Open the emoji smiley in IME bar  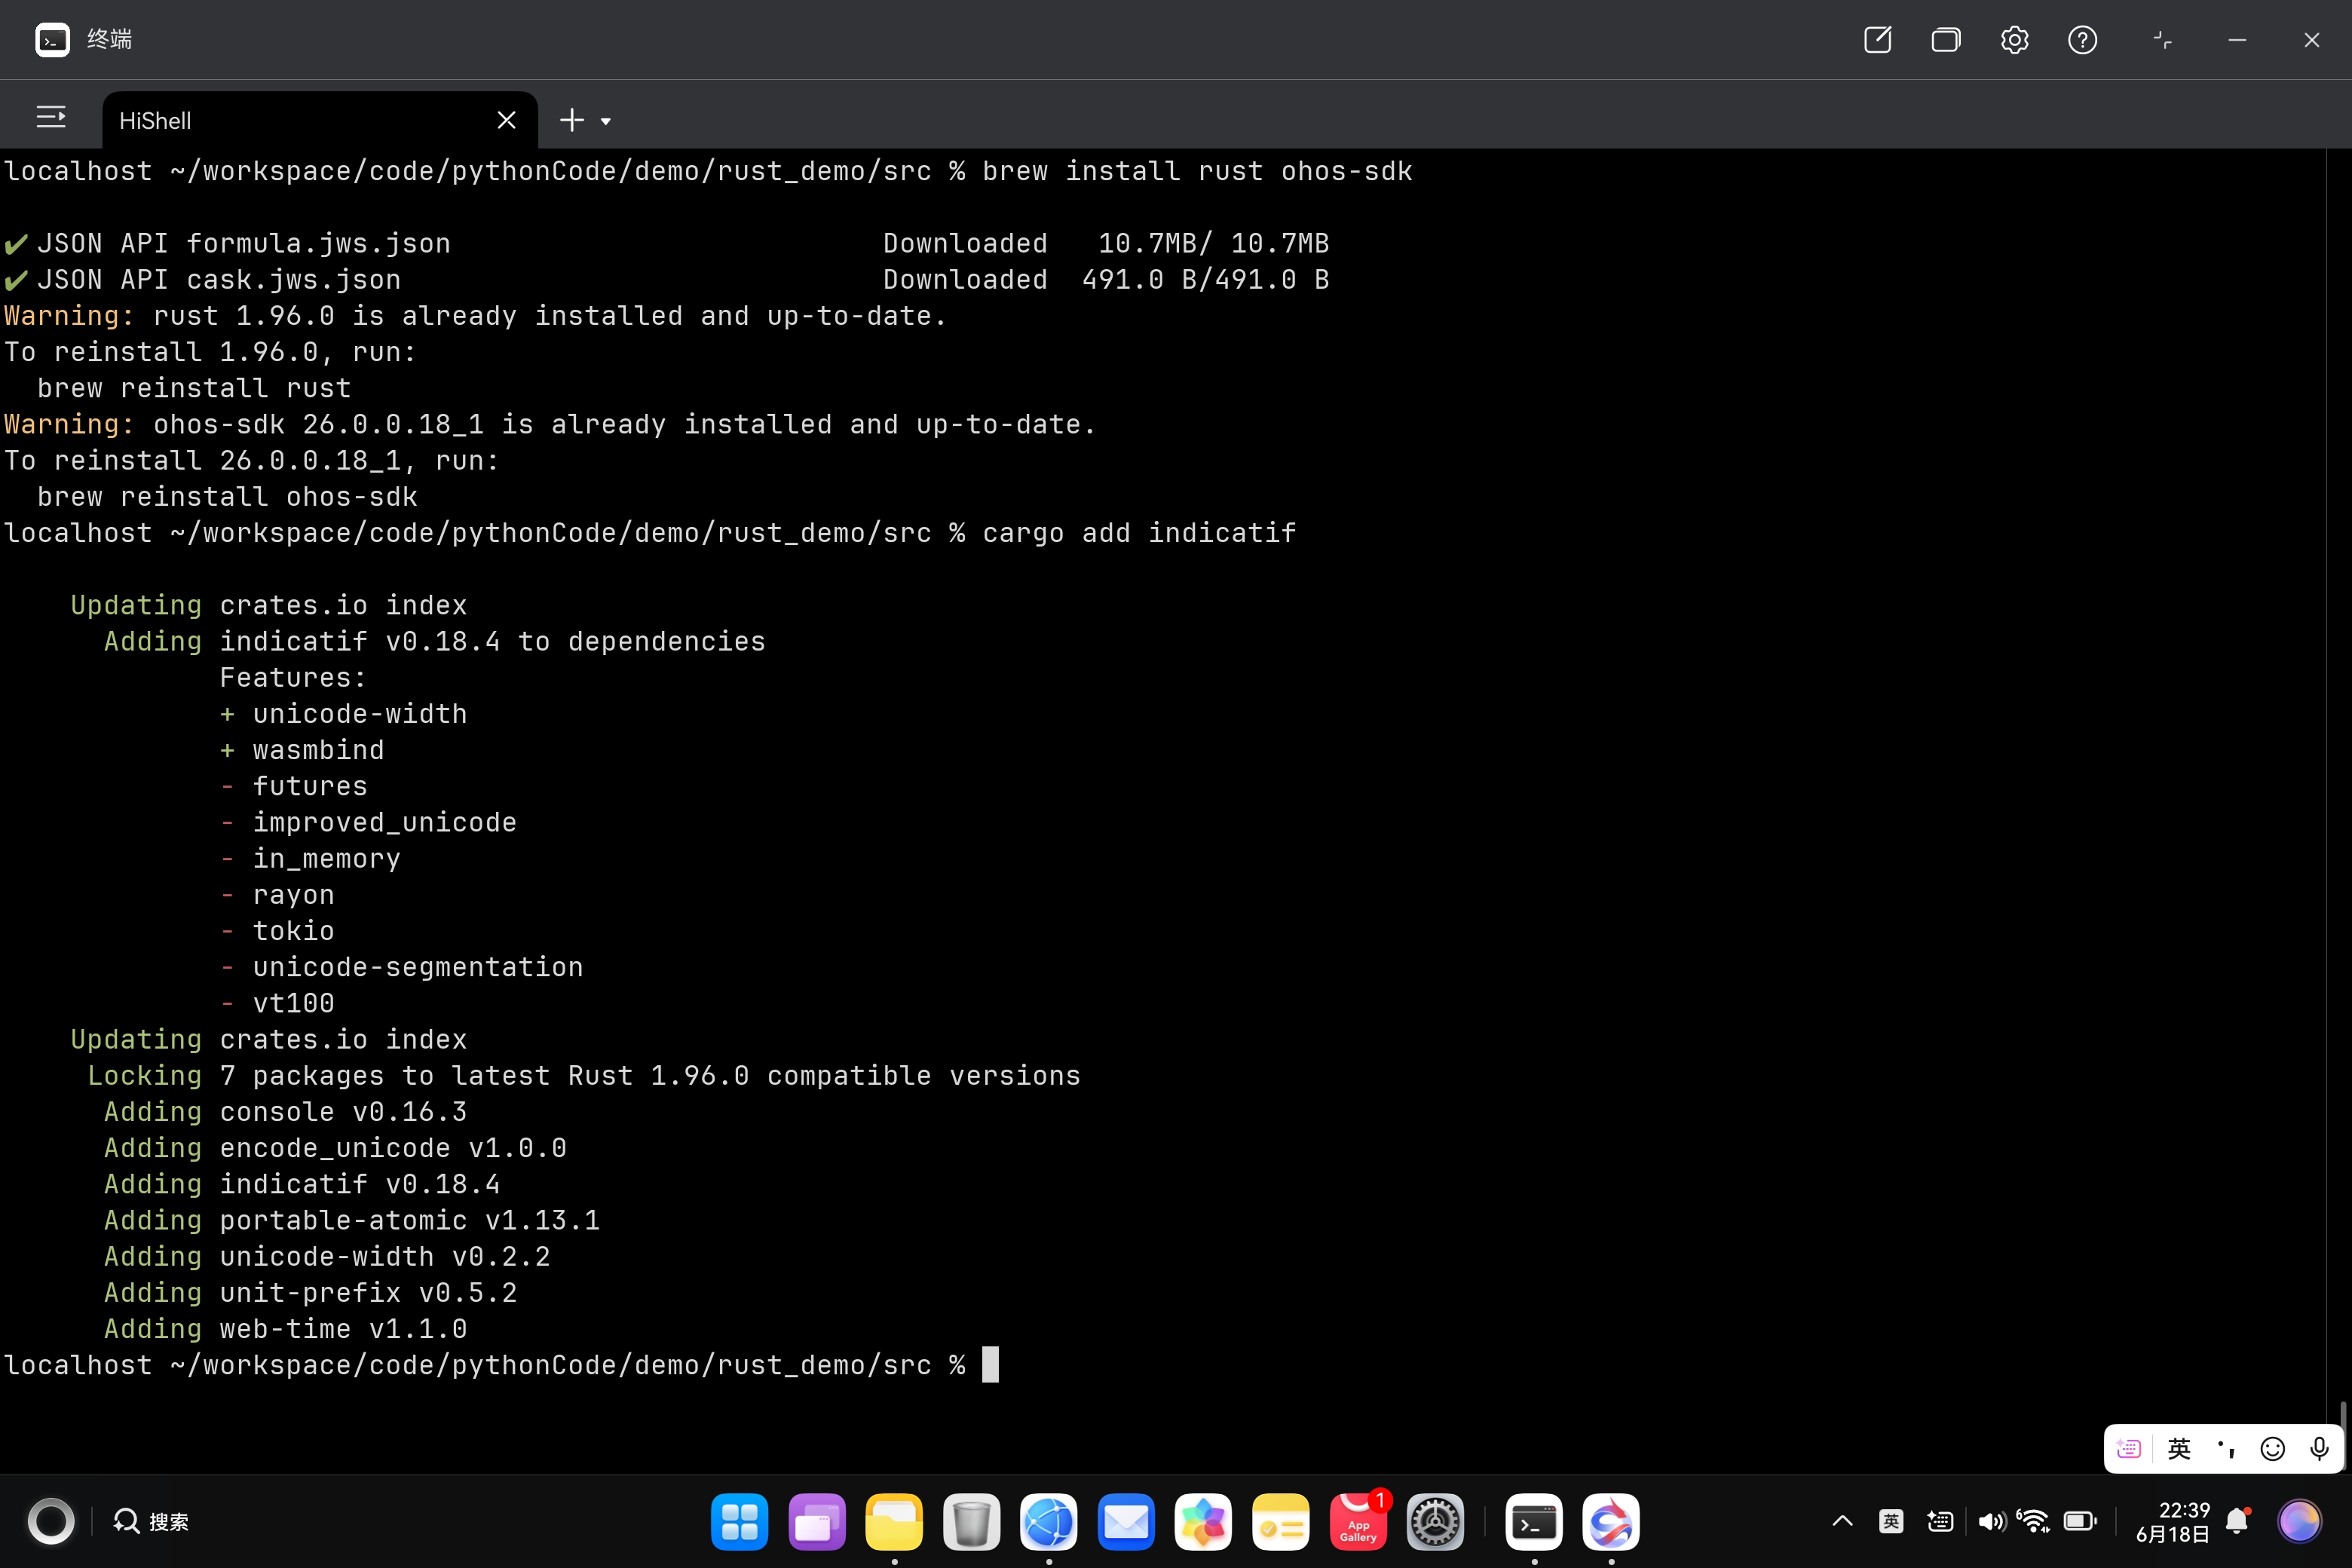click(x=2272, y=1448)
